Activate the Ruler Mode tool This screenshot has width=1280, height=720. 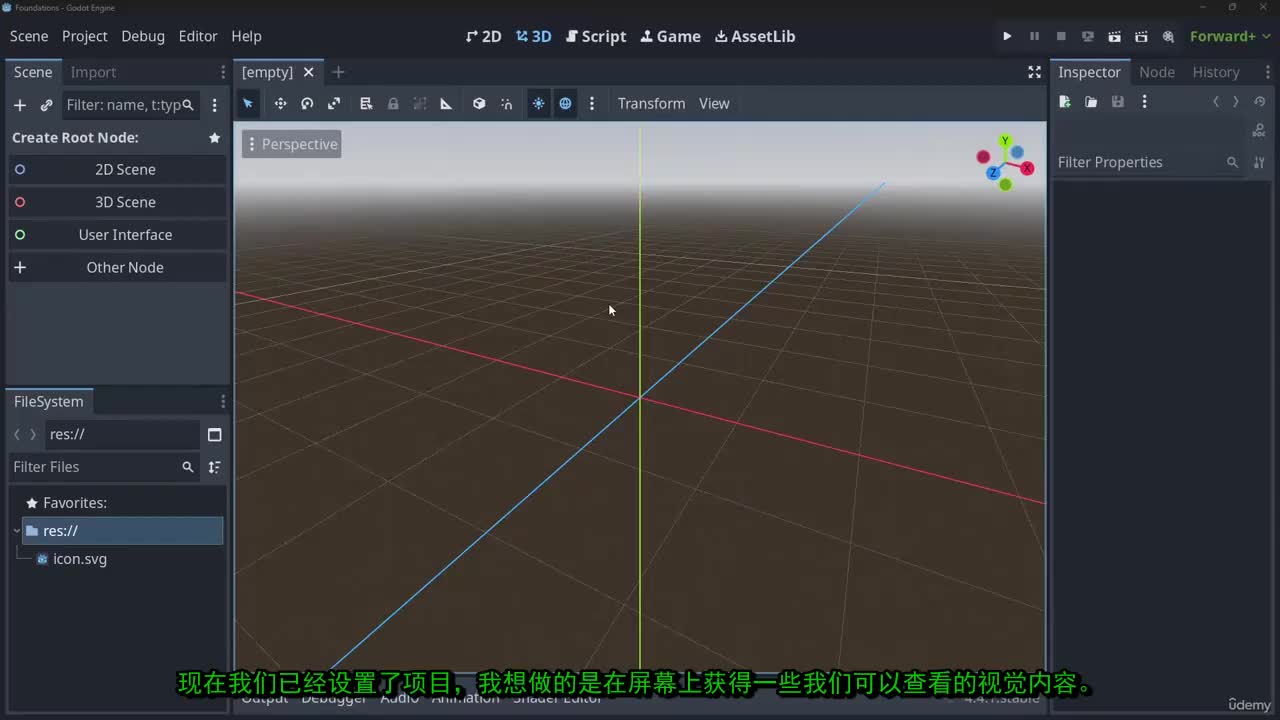(446, 103)
